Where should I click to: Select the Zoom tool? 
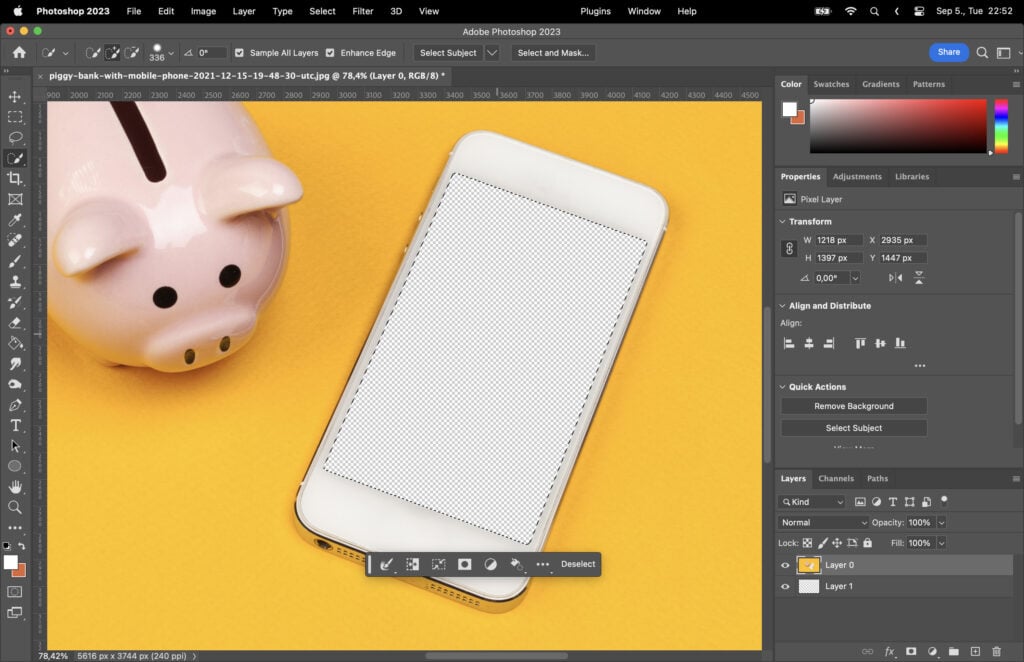pyautogui.click(x=14, y=507)
